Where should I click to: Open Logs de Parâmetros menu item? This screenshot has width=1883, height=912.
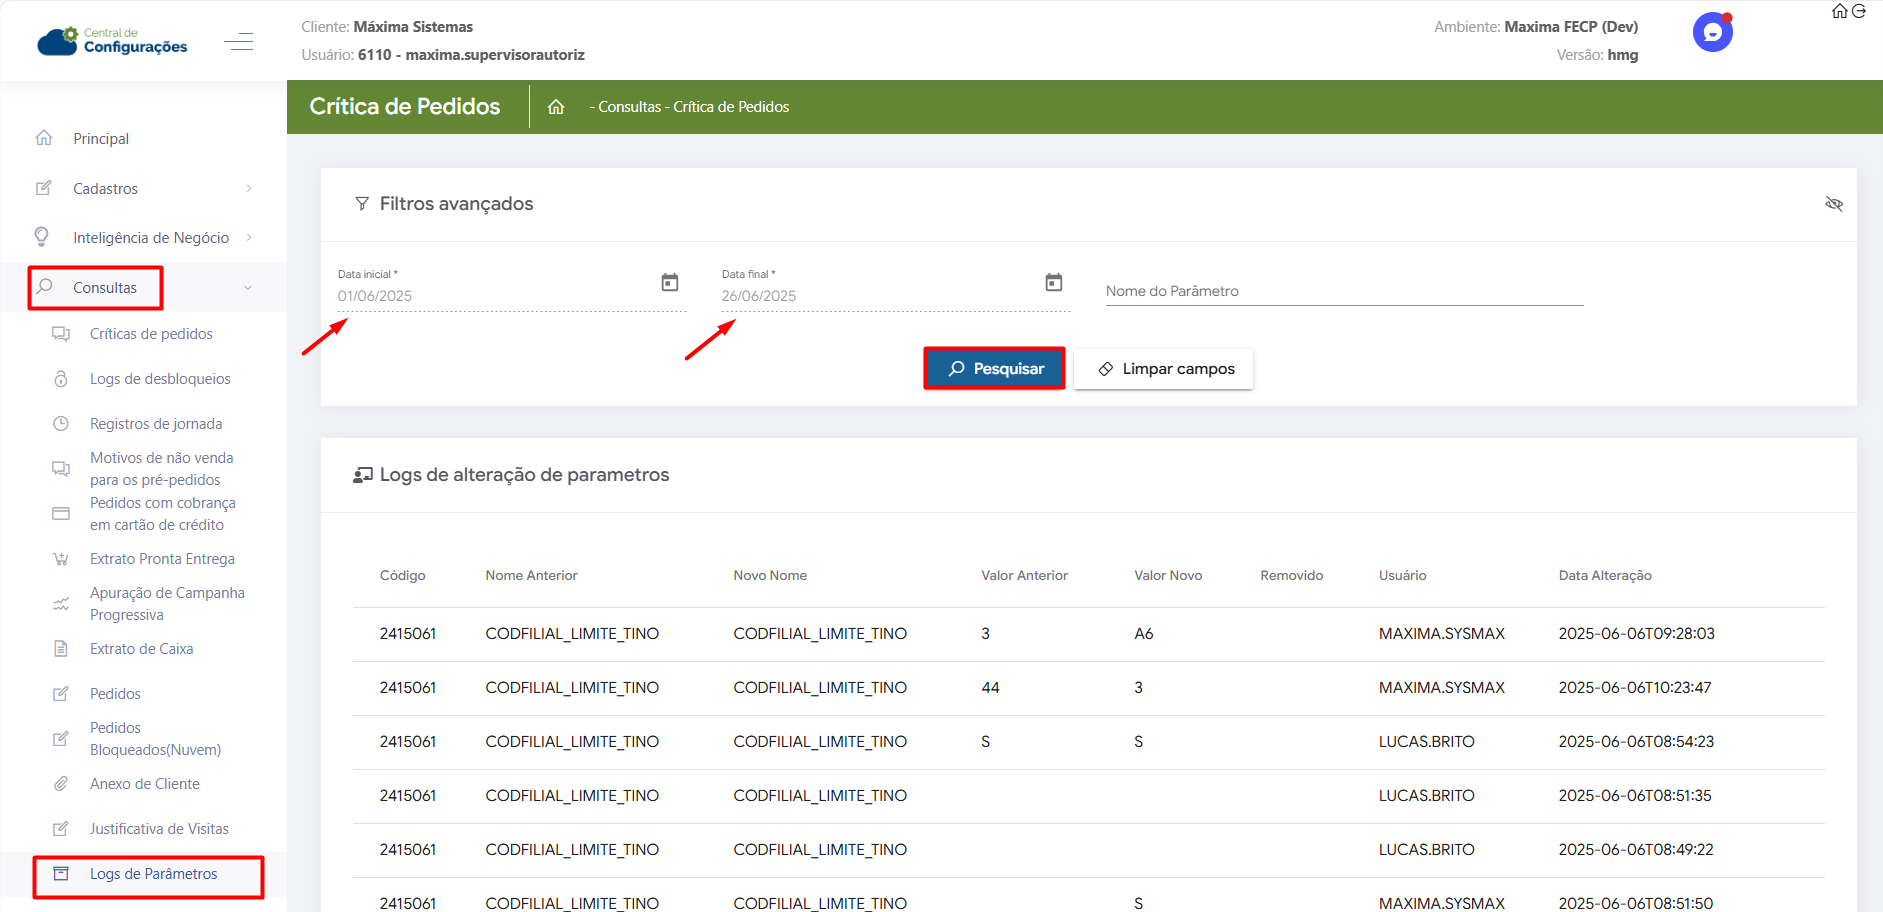153,874
